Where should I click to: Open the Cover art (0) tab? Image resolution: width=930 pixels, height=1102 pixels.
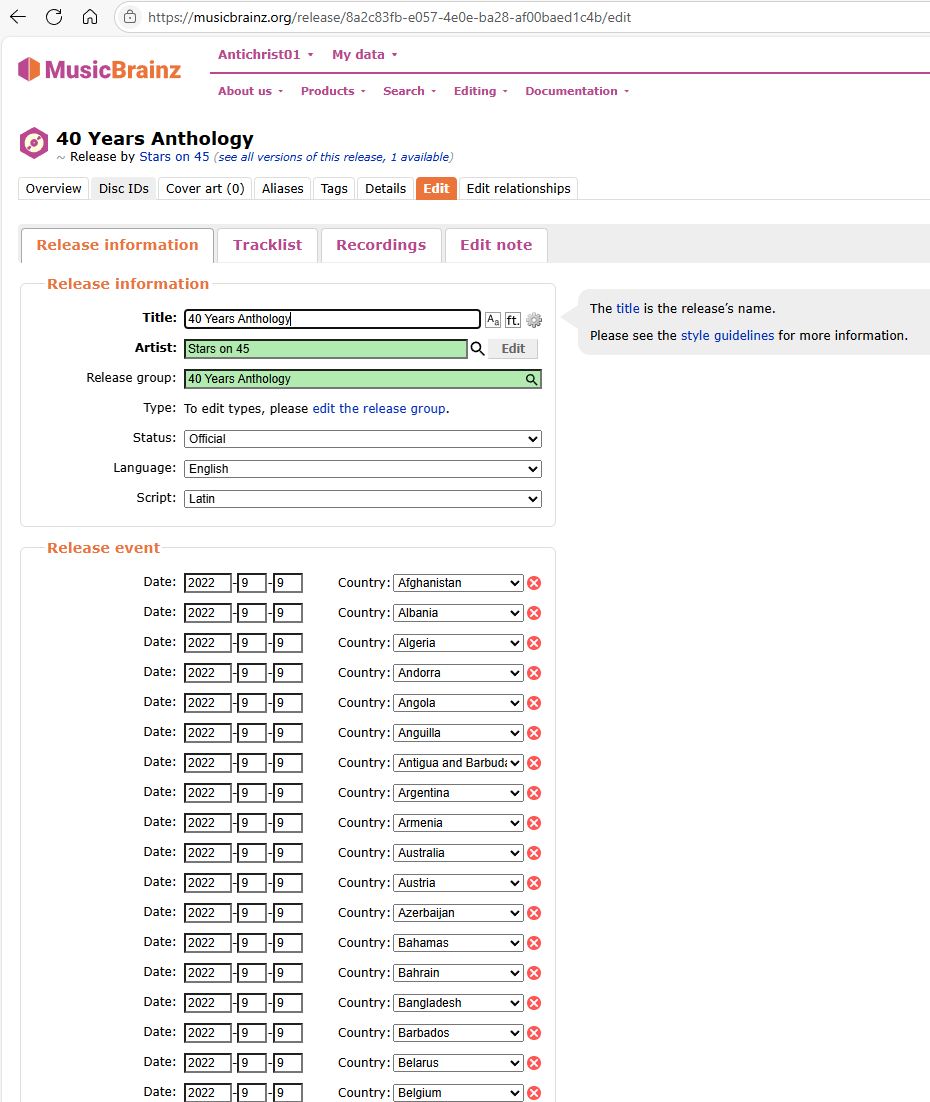point(205,188)
